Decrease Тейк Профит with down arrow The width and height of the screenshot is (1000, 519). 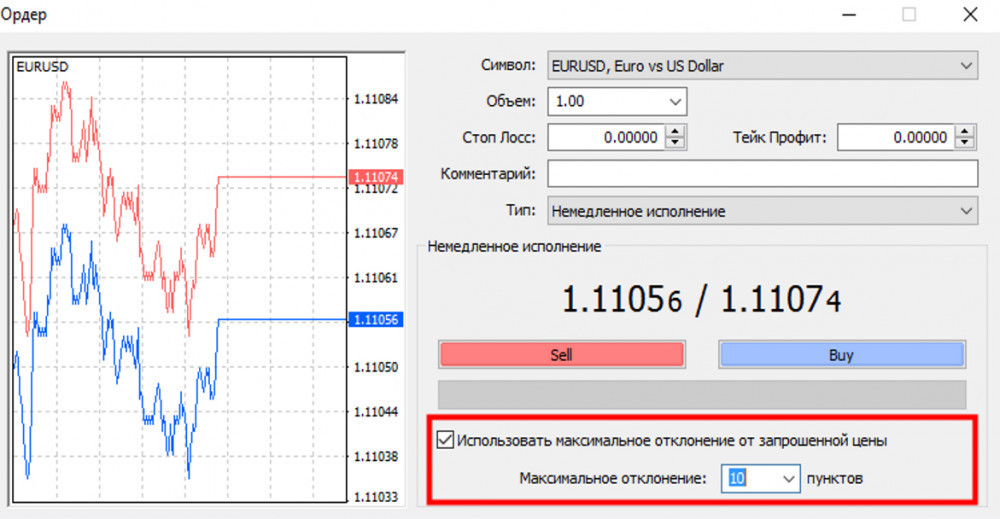click(x=965, y=144)
